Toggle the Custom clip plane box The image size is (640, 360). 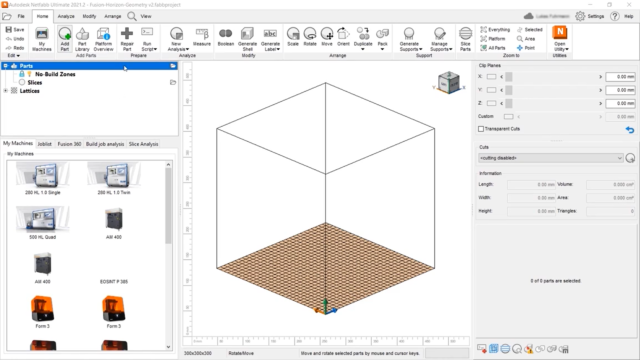coord(508,117)
